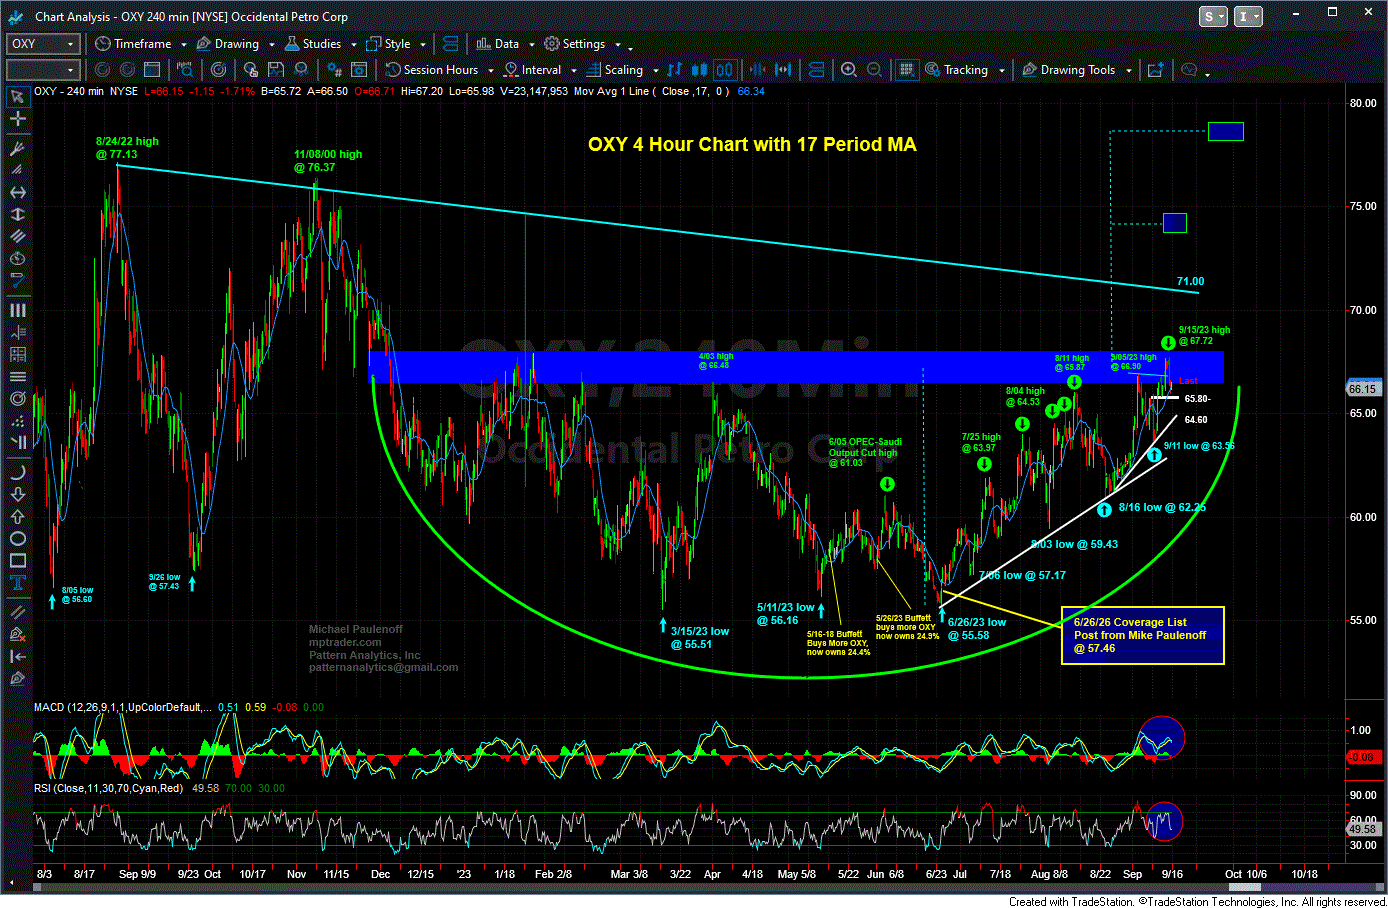Image resolution: width=1388 pixels, height=908 pixels.
Task: Click the 9/15/23 high @ 67.72 label
Action: [x=1204, y=335]
